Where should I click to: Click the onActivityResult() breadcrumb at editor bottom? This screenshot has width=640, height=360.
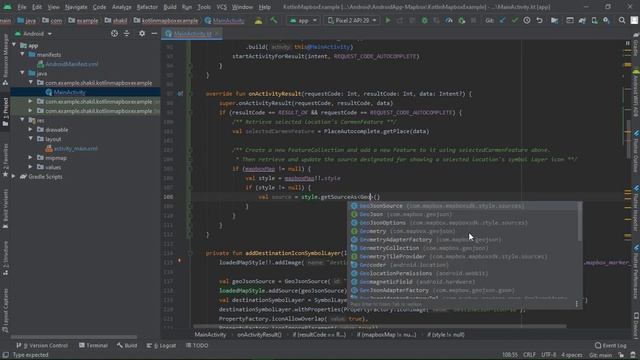[259, 335]
